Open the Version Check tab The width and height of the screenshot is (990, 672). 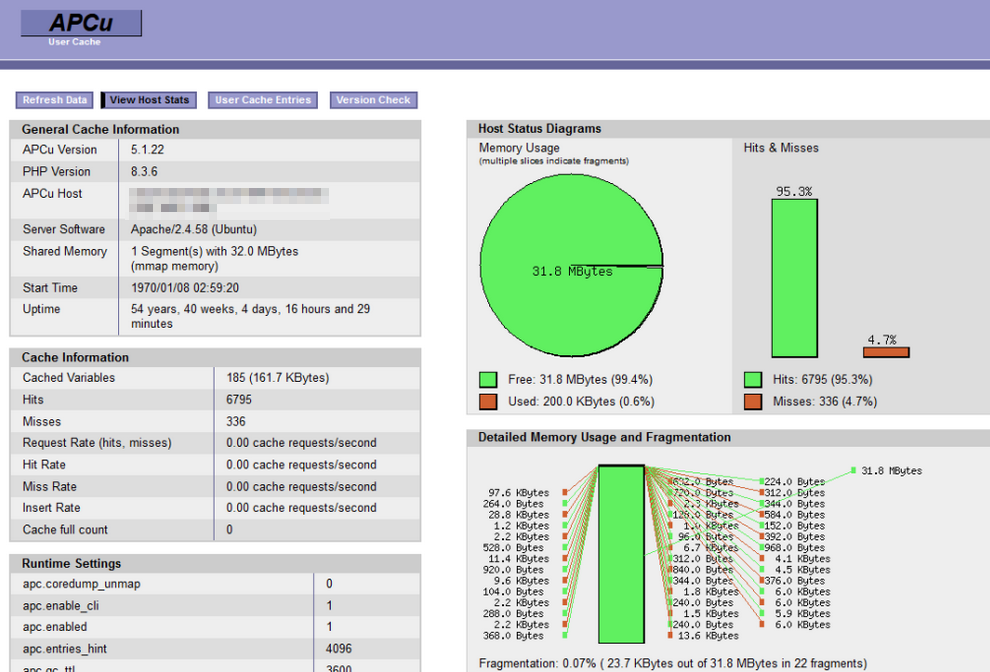373,100
